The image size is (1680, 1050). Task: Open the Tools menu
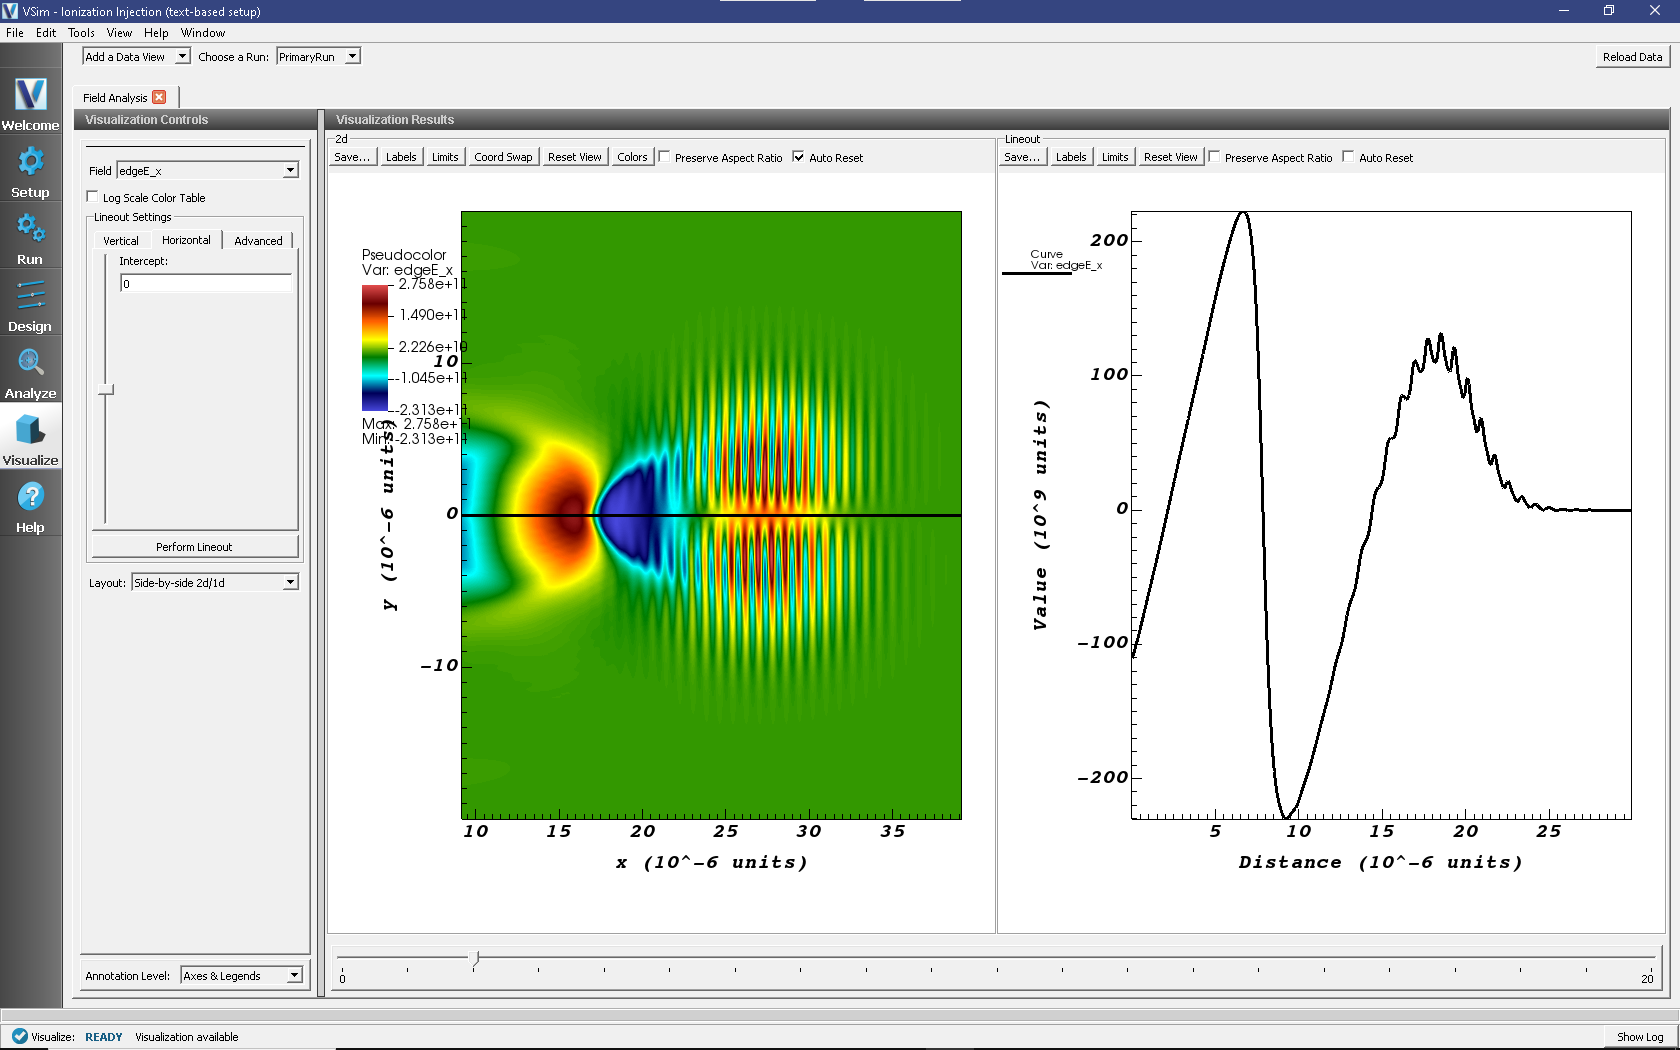(x=81, y=32)
